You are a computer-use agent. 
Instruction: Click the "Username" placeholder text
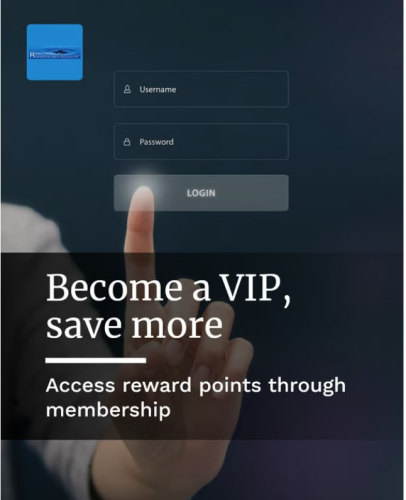tap(158, 89)
